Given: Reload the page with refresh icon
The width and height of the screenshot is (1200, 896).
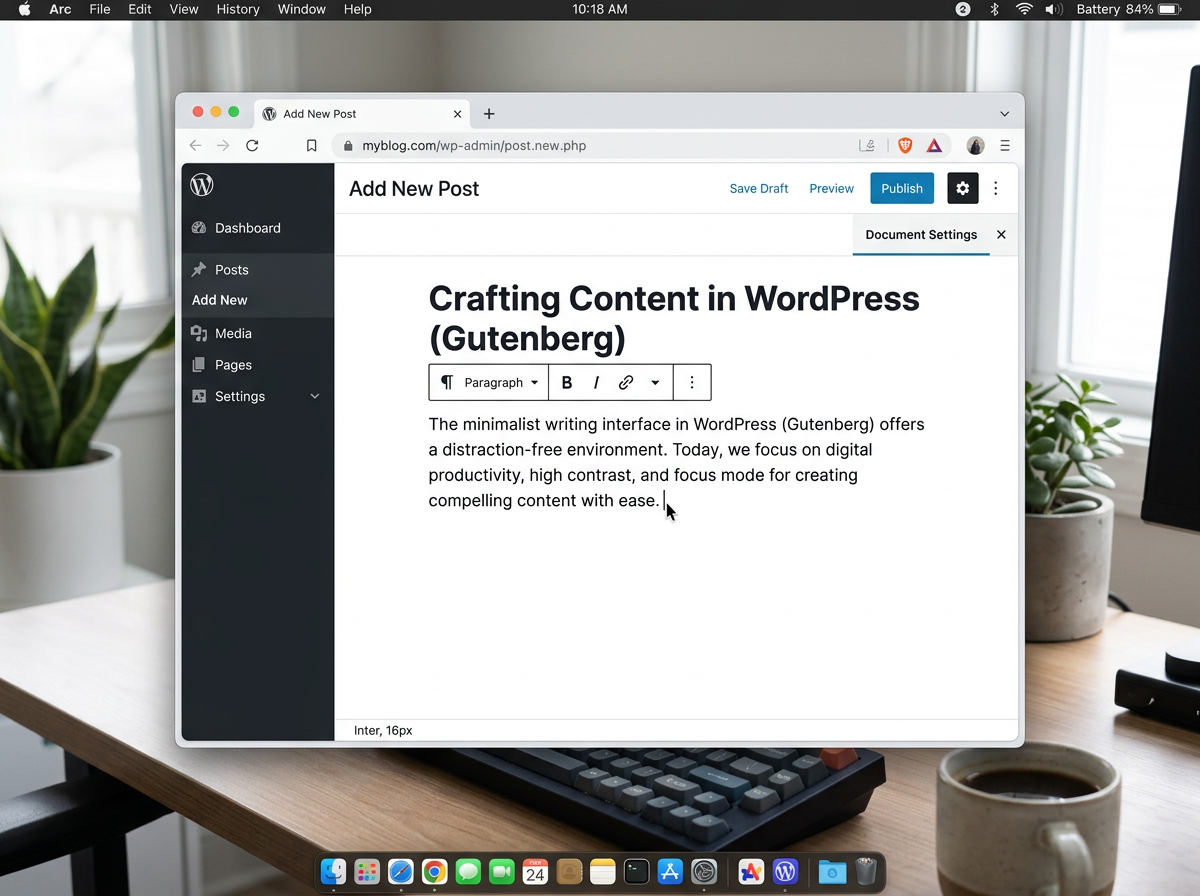Looking at the screenshot, I should (x=252, y=146).
